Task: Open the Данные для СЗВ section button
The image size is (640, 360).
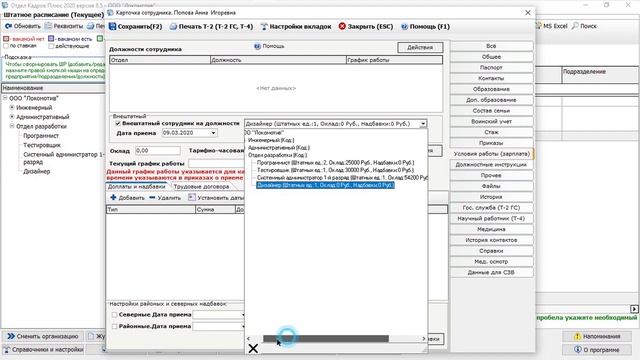Action: pos(491,272)
